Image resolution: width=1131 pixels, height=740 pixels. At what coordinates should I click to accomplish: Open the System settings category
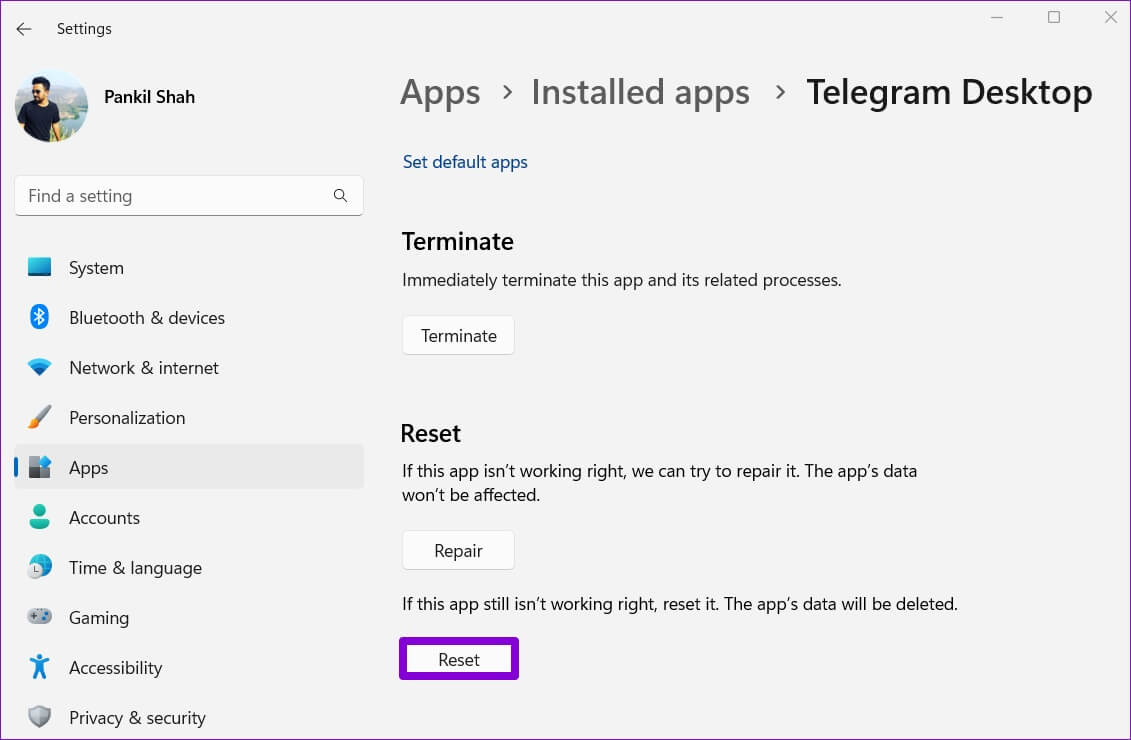189,268
